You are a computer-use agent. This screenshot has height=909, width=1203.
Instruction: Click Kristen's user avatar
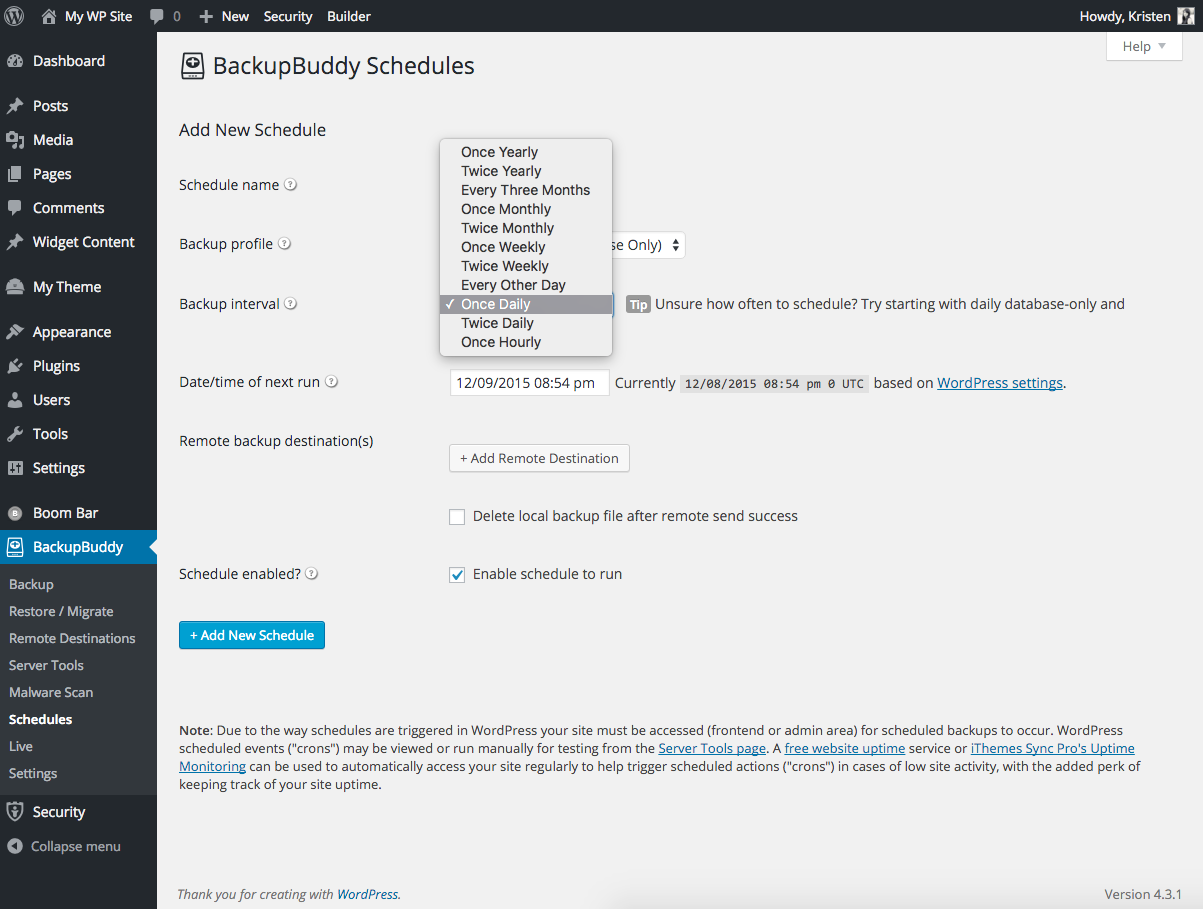coord(1185,16)
